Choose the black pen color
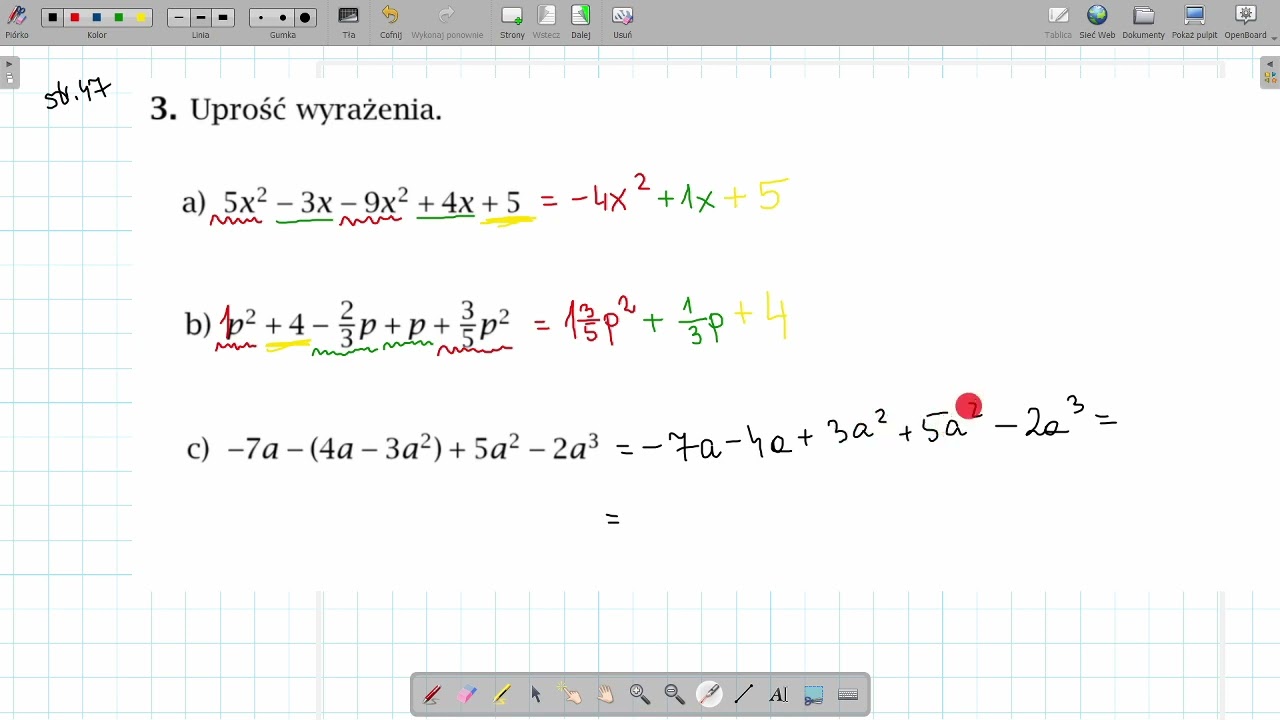 coord(53,18)
